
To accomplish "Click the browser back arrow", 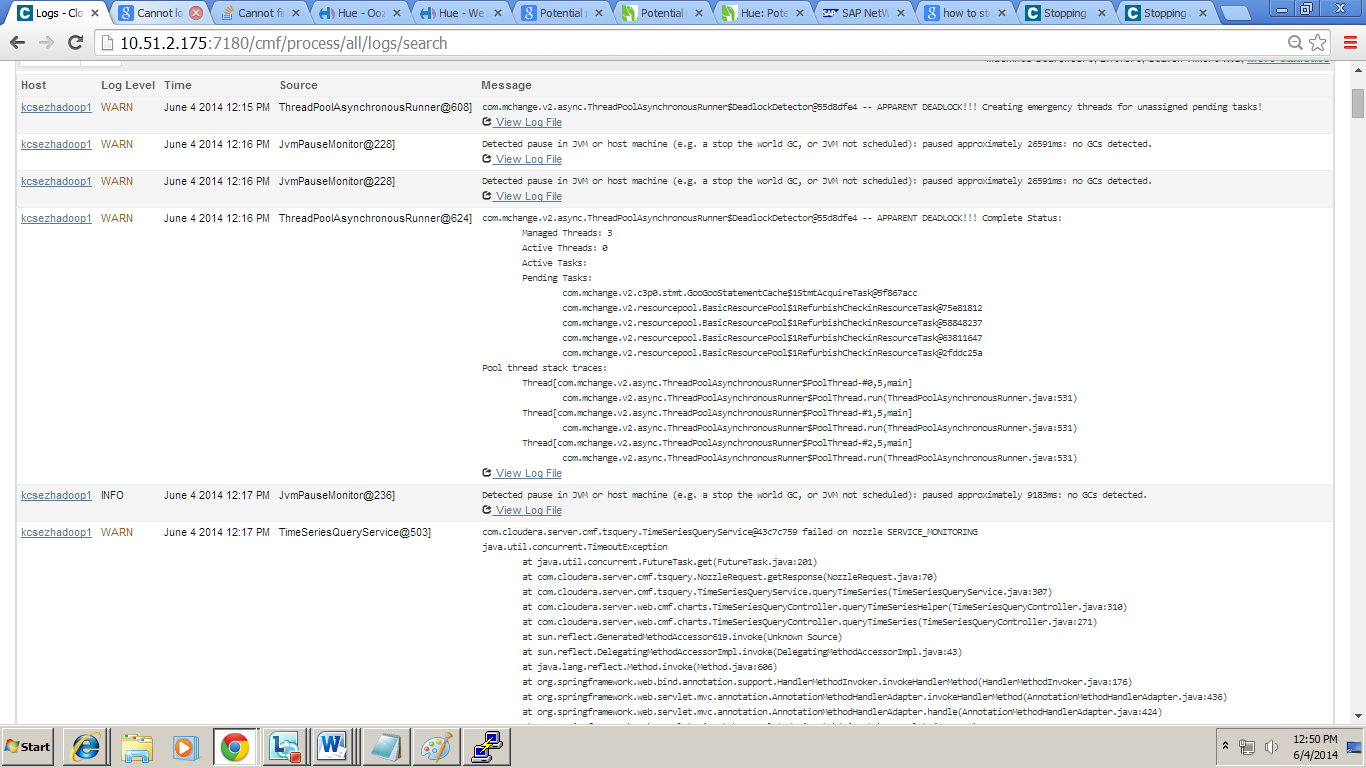I will coord(18,43).
